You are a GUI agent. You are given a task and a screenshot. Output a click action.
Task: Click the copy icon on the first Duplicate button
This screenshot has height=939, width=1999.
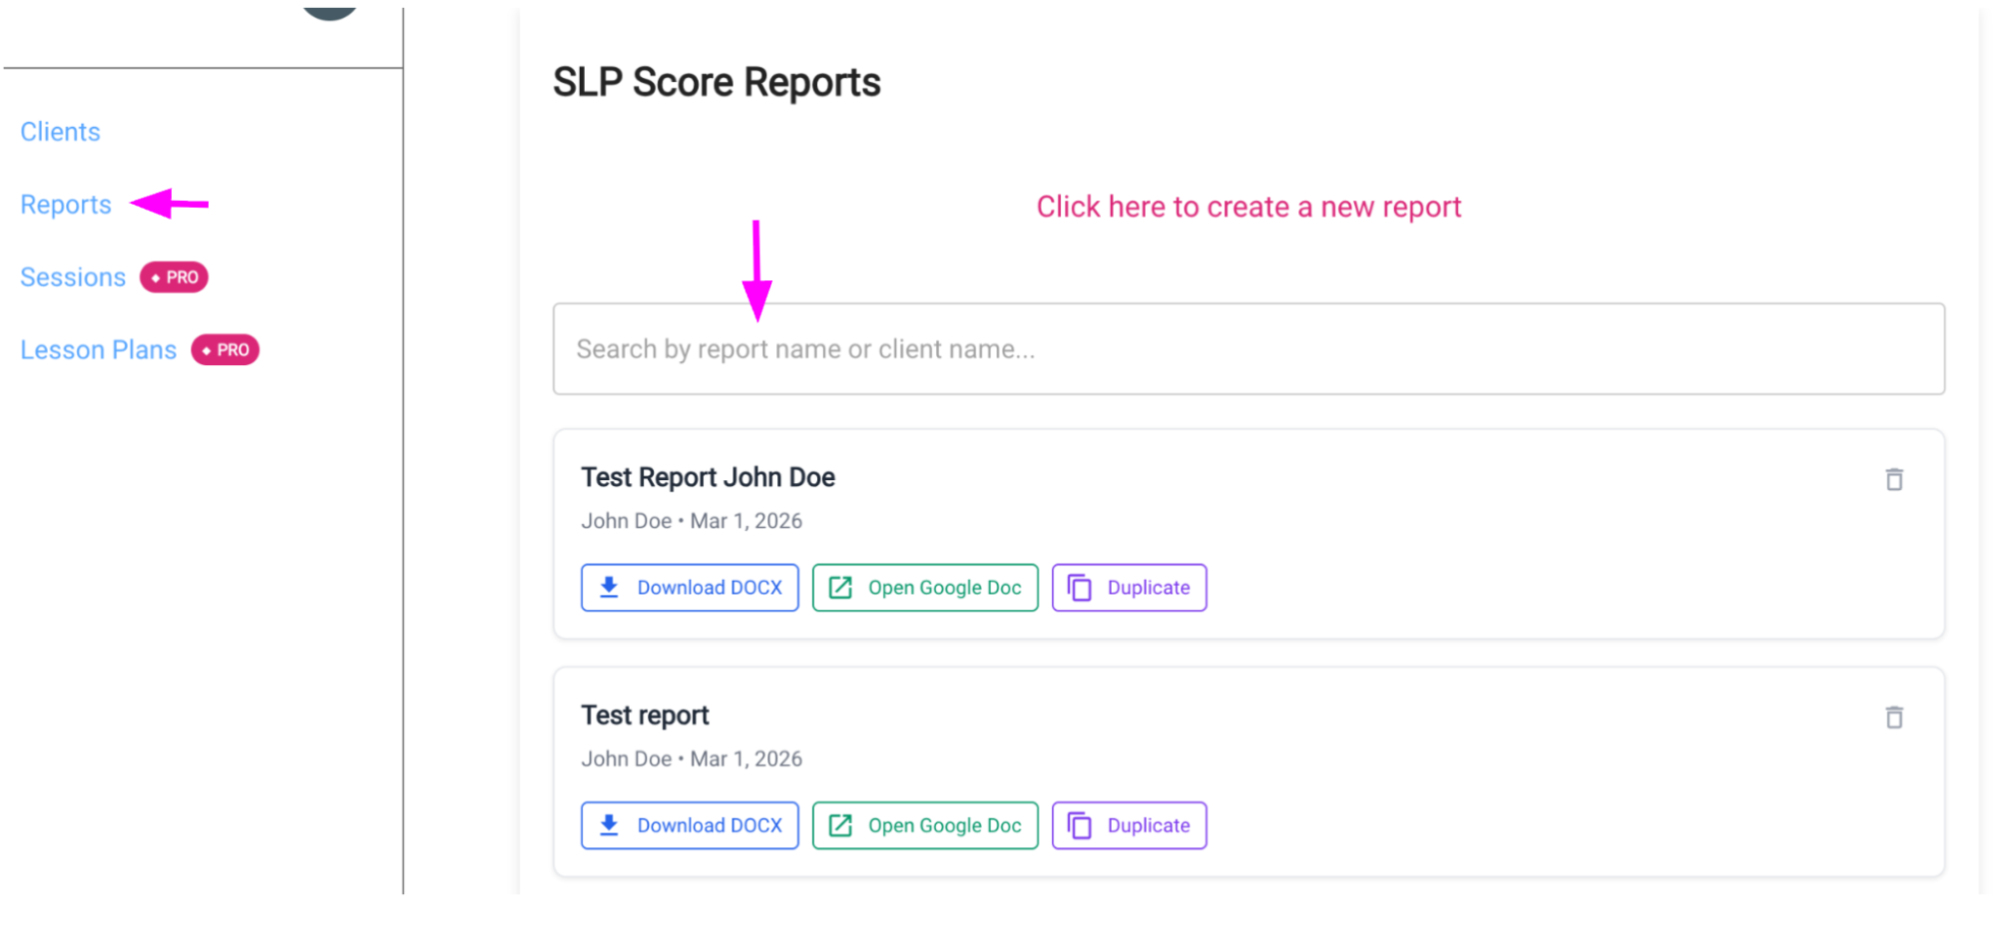pyautogui.click(x=1079, y=587)
